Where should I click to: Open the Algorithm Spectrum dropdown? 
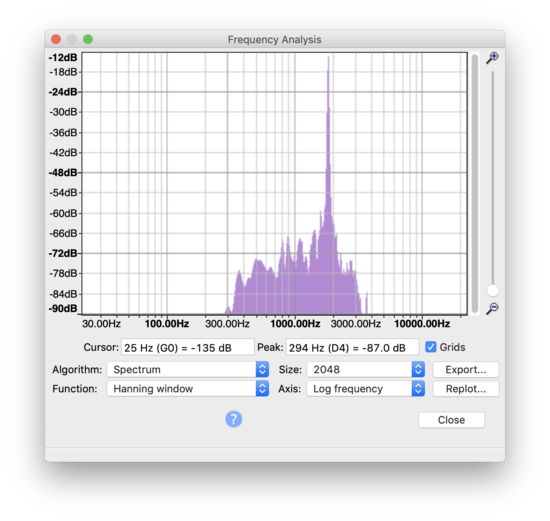coord(188,369)
